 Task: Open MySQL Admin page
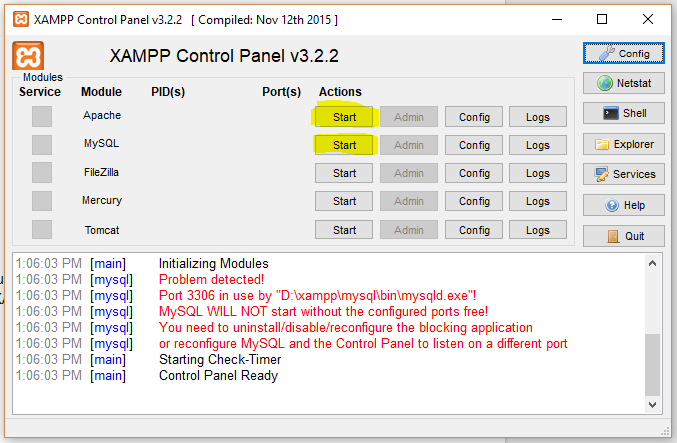pos(408,145)
